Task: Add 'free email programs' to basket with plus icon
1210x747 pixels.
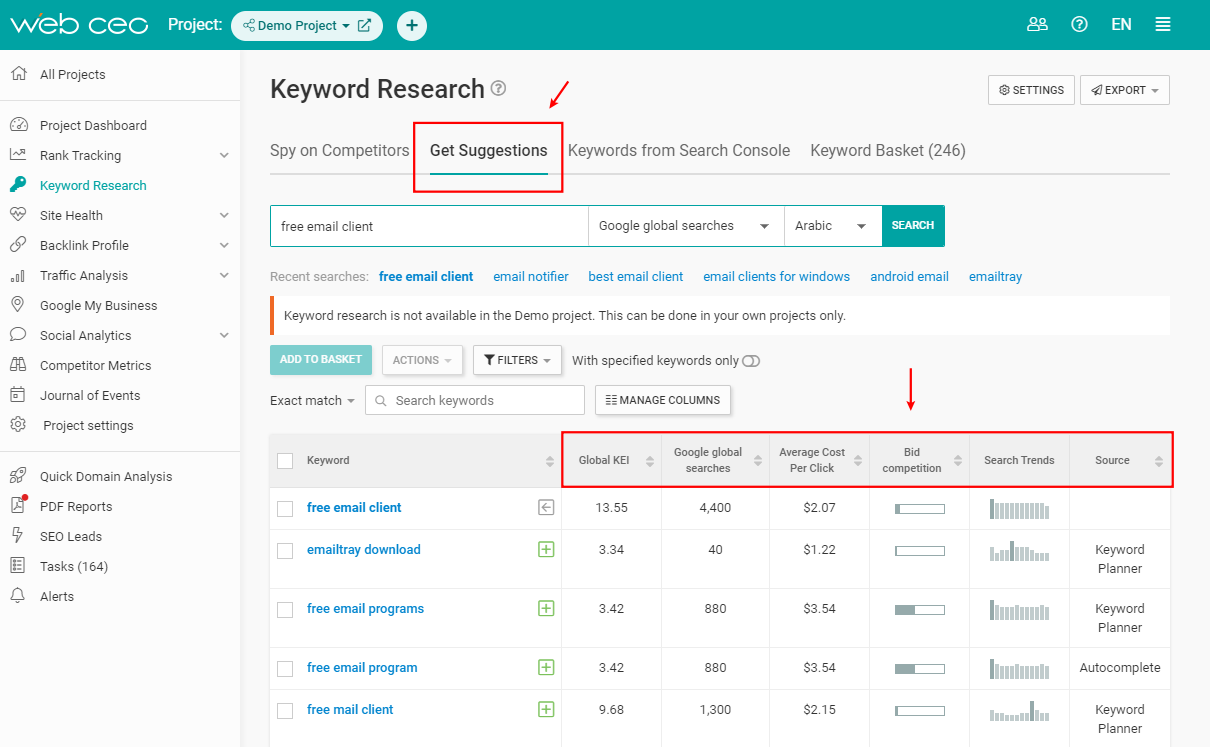Action: [546, 608]
